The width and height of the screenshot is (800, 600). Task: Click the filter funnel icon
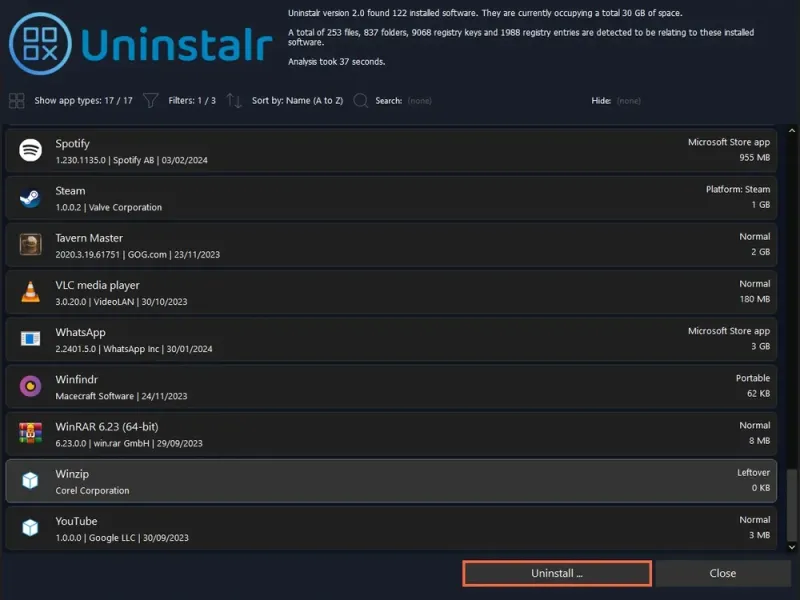151,101
